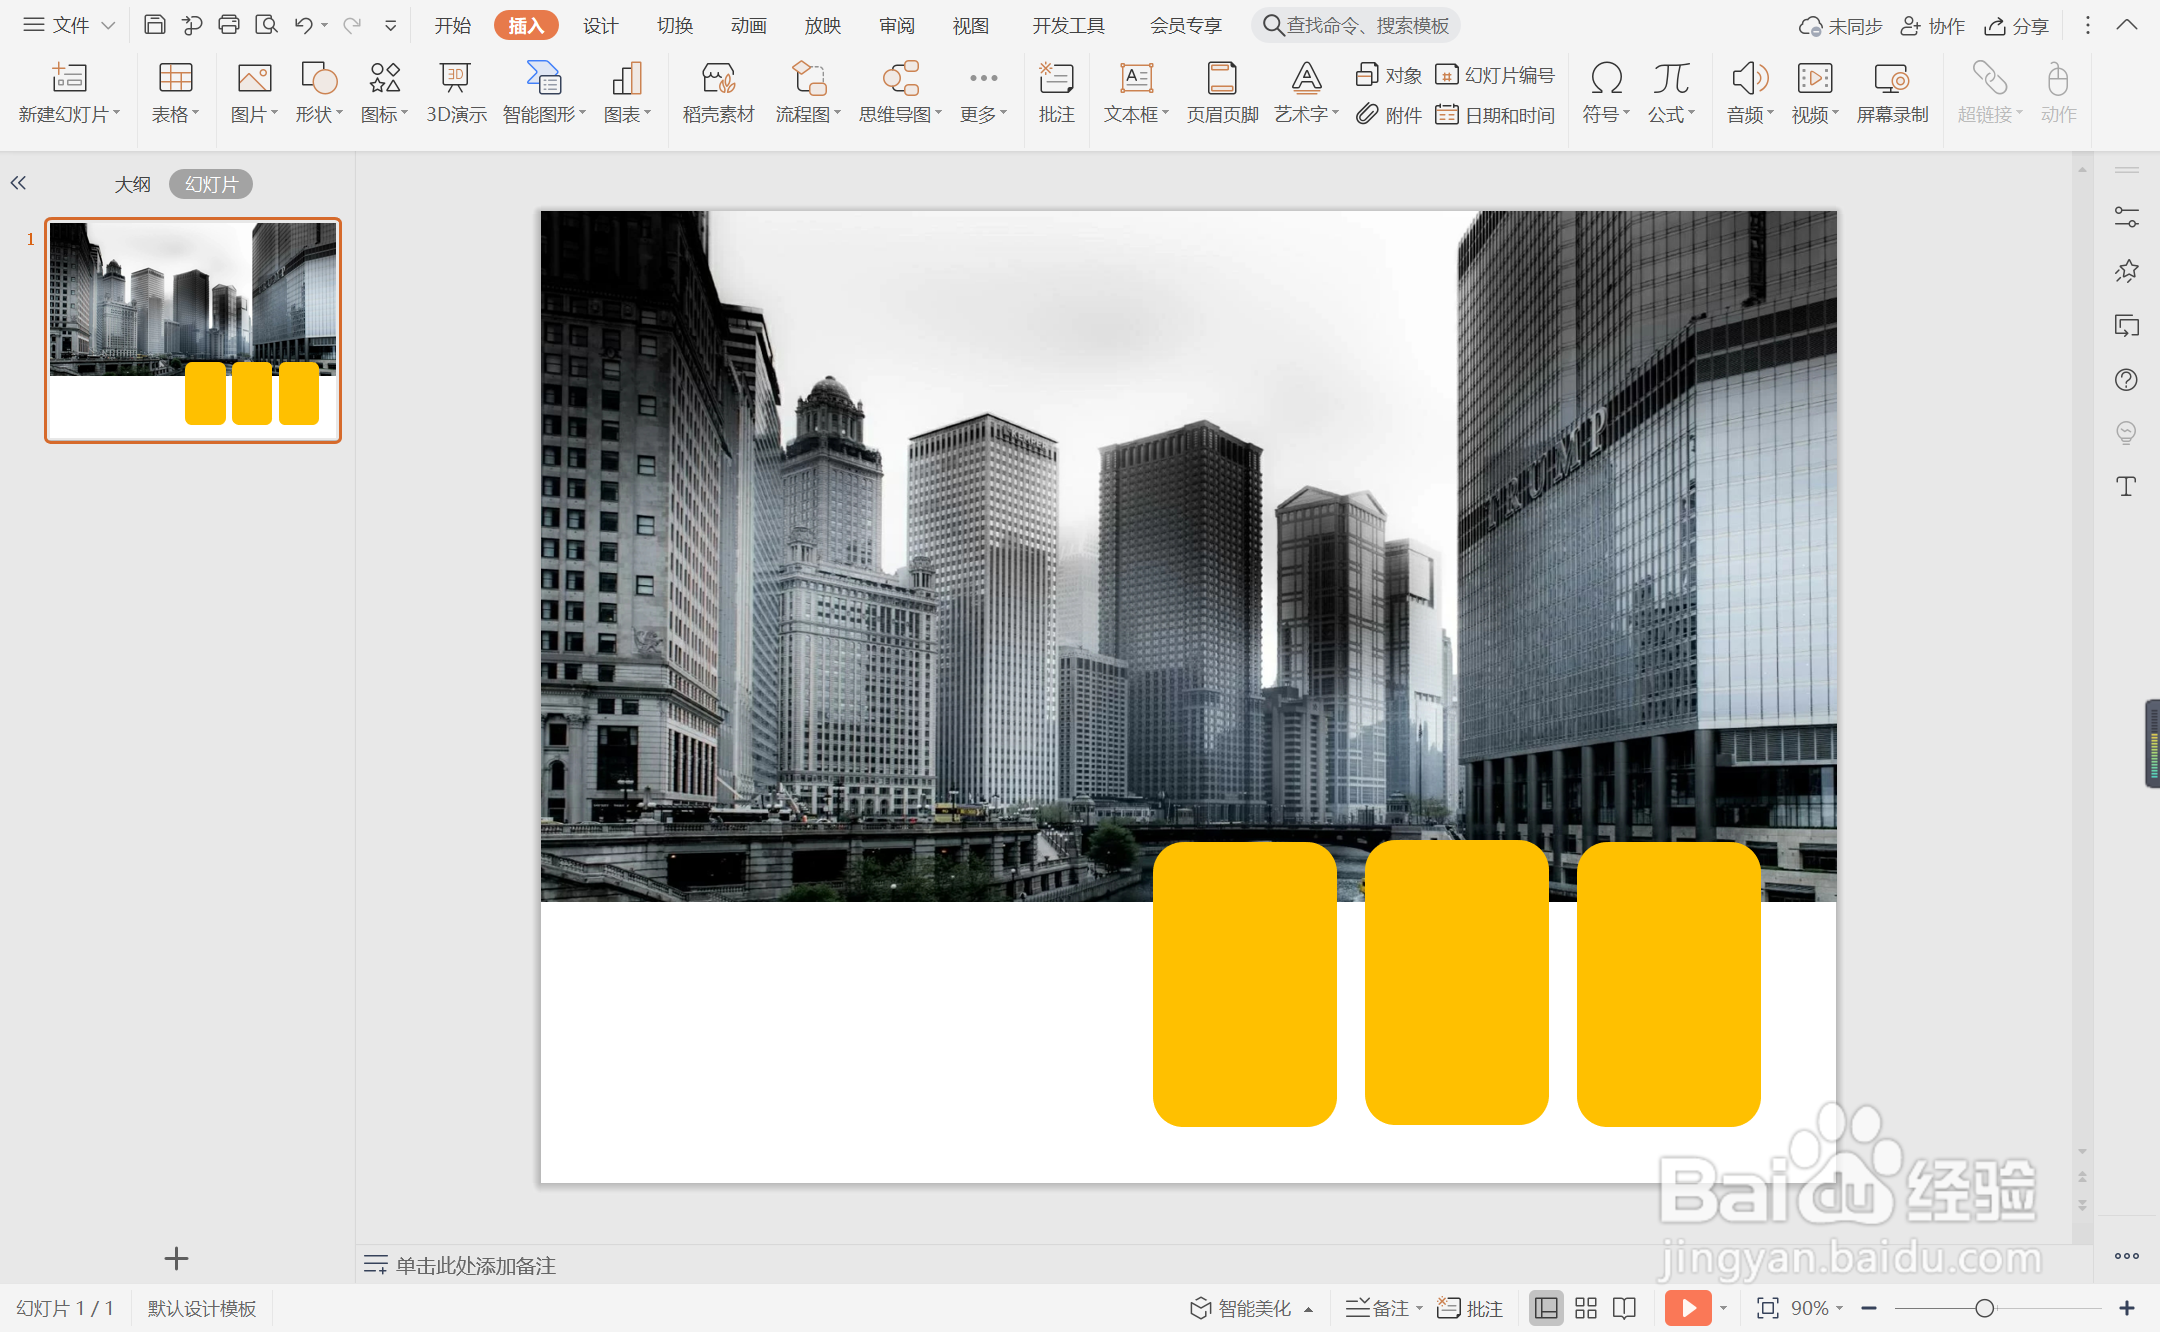Click the zoom slider handle
Viewport: 2160px width, 1332px height.
(1985, 1308)
